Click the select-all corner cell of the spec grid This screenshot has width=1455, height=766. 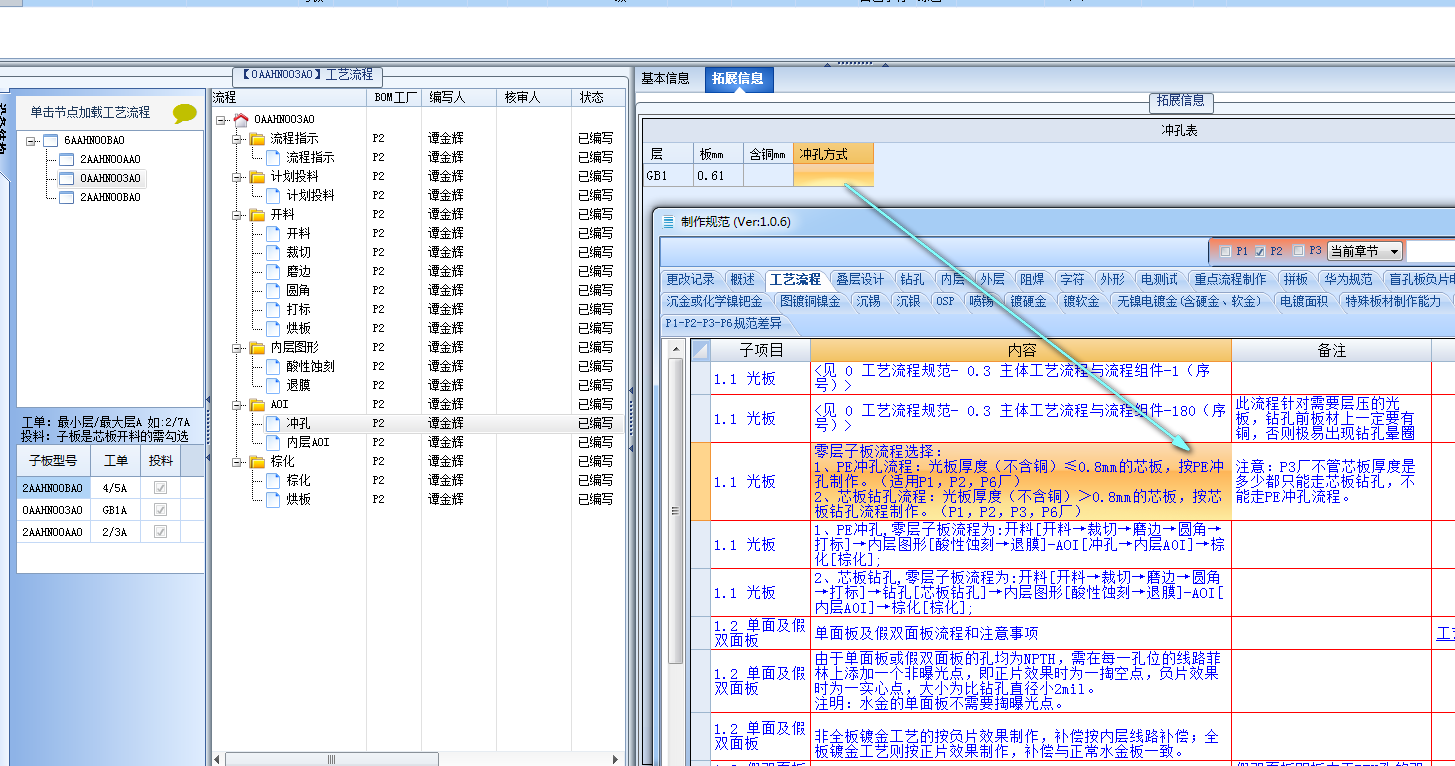click(x=700, y=350)
